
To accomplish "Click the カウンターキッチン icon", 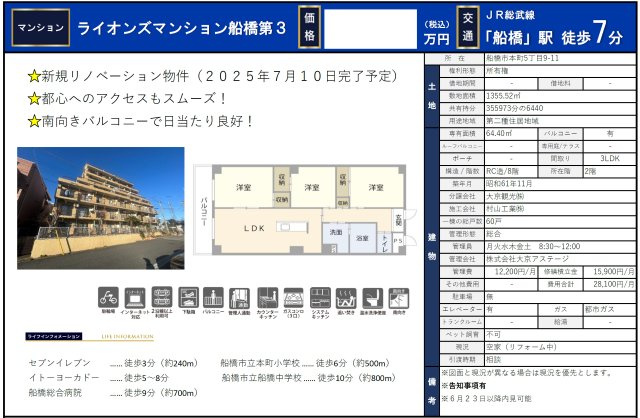I will coord(268,298).
